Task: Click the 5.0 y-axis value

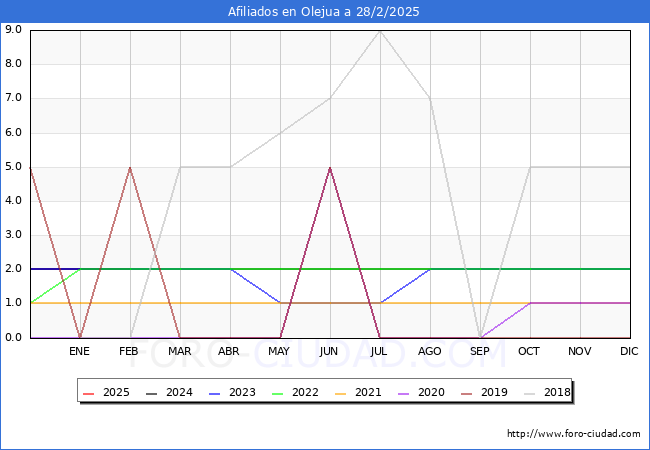Action: pyautogui.click(x=14, y=167)
